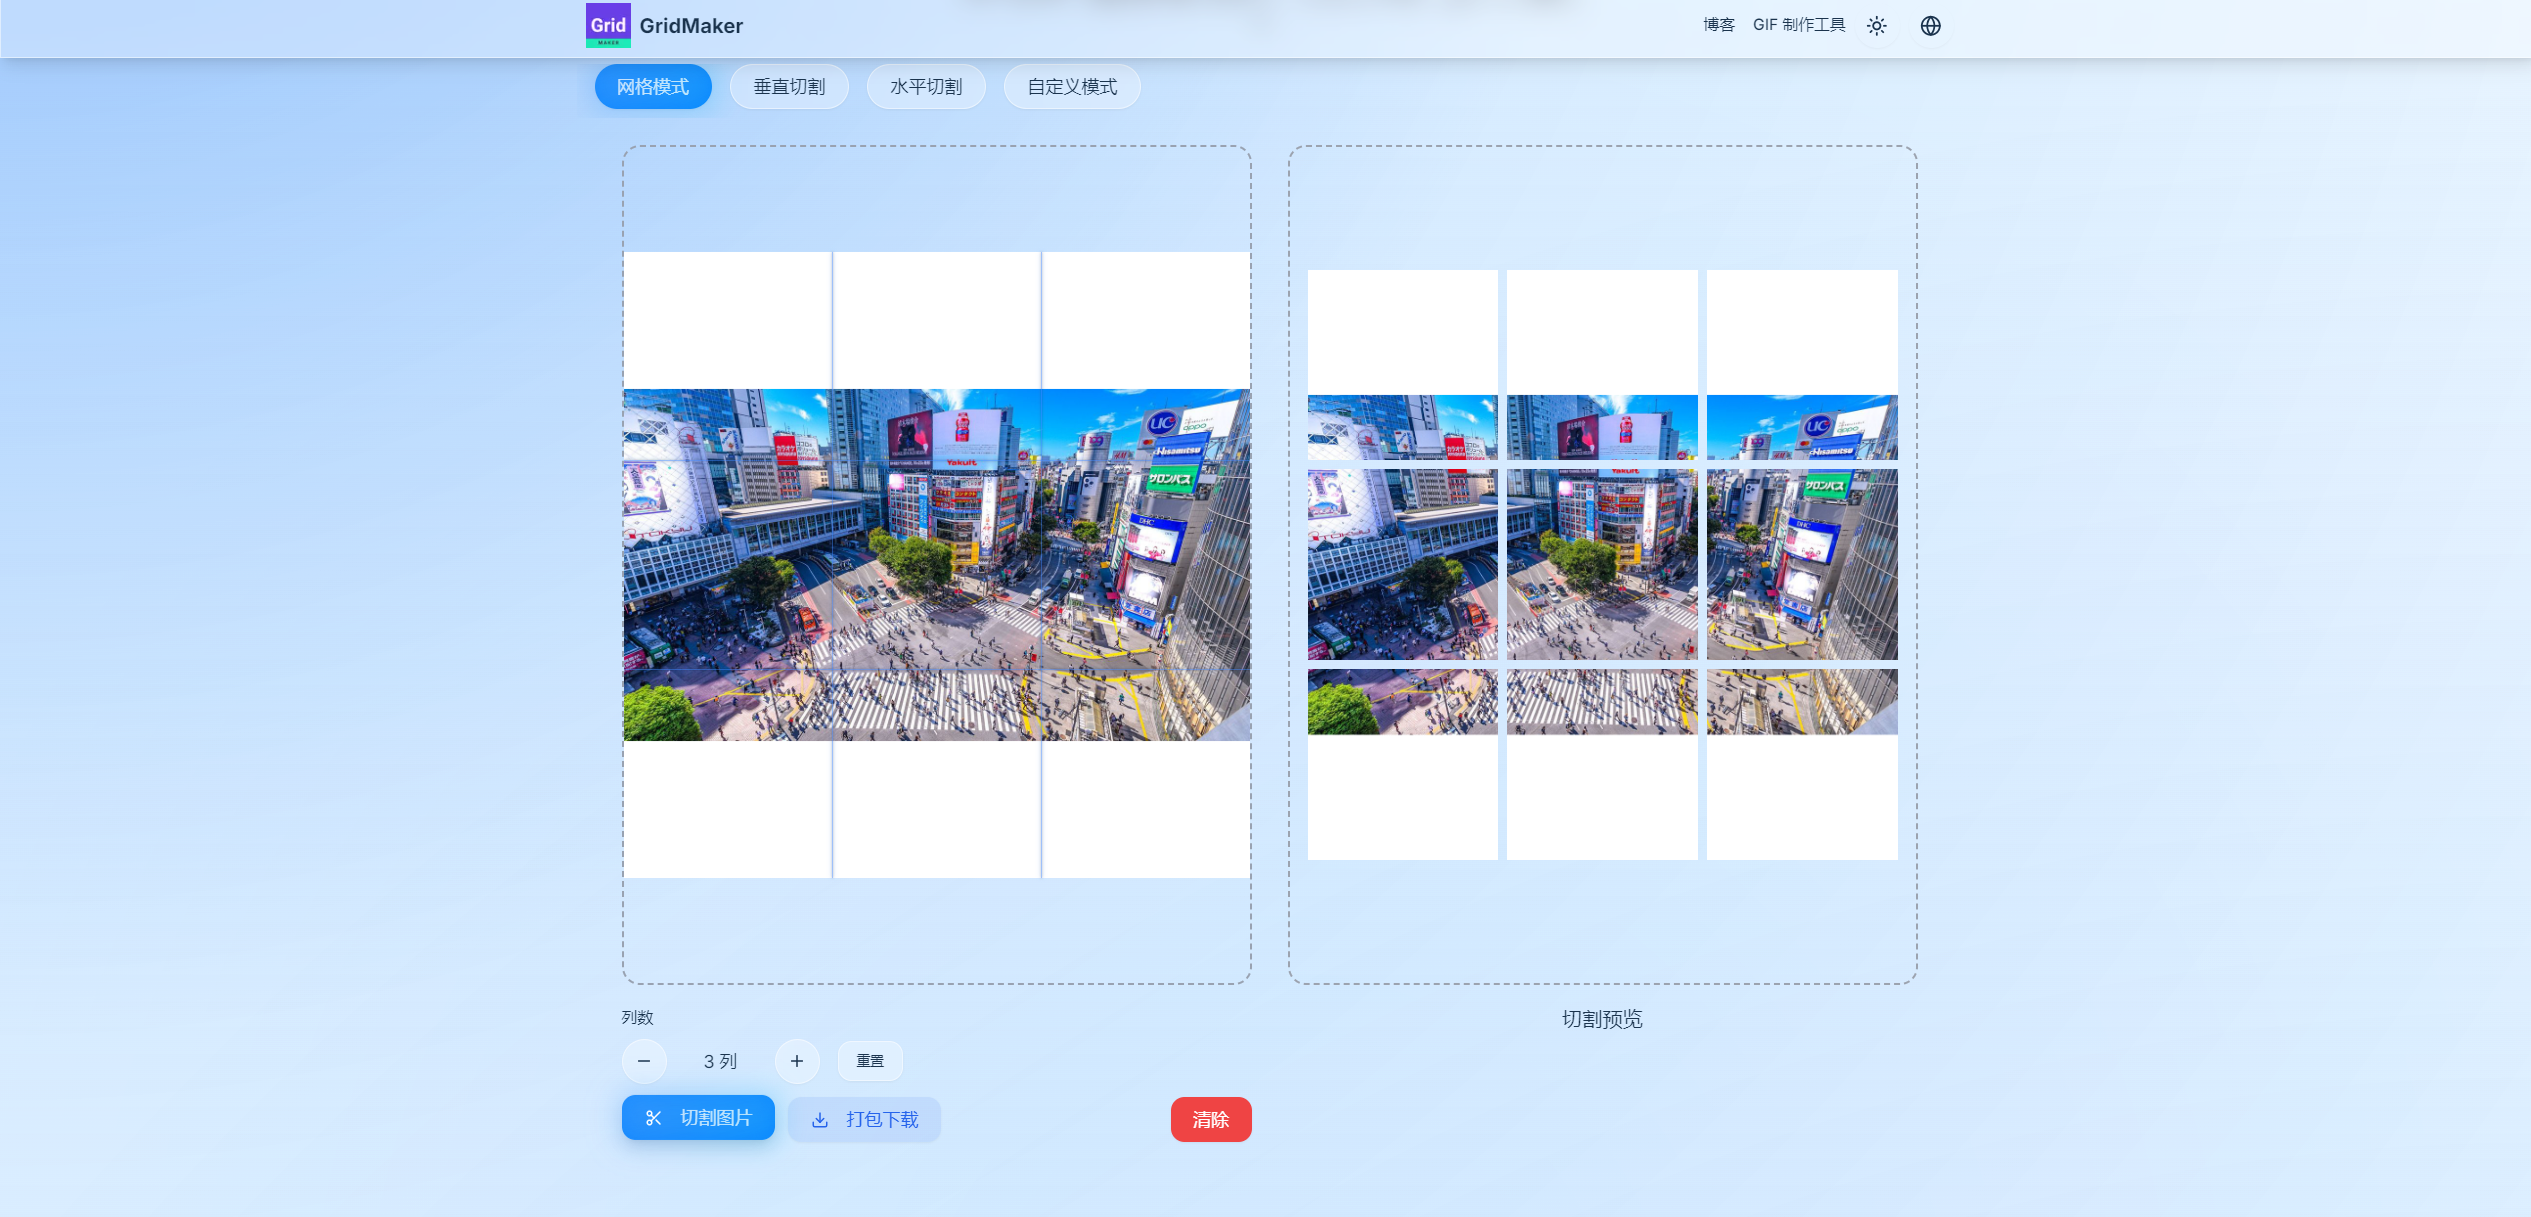Toggle light/dark theme with the sun icon
2531x1217 pixels.
coord(1876,25)
